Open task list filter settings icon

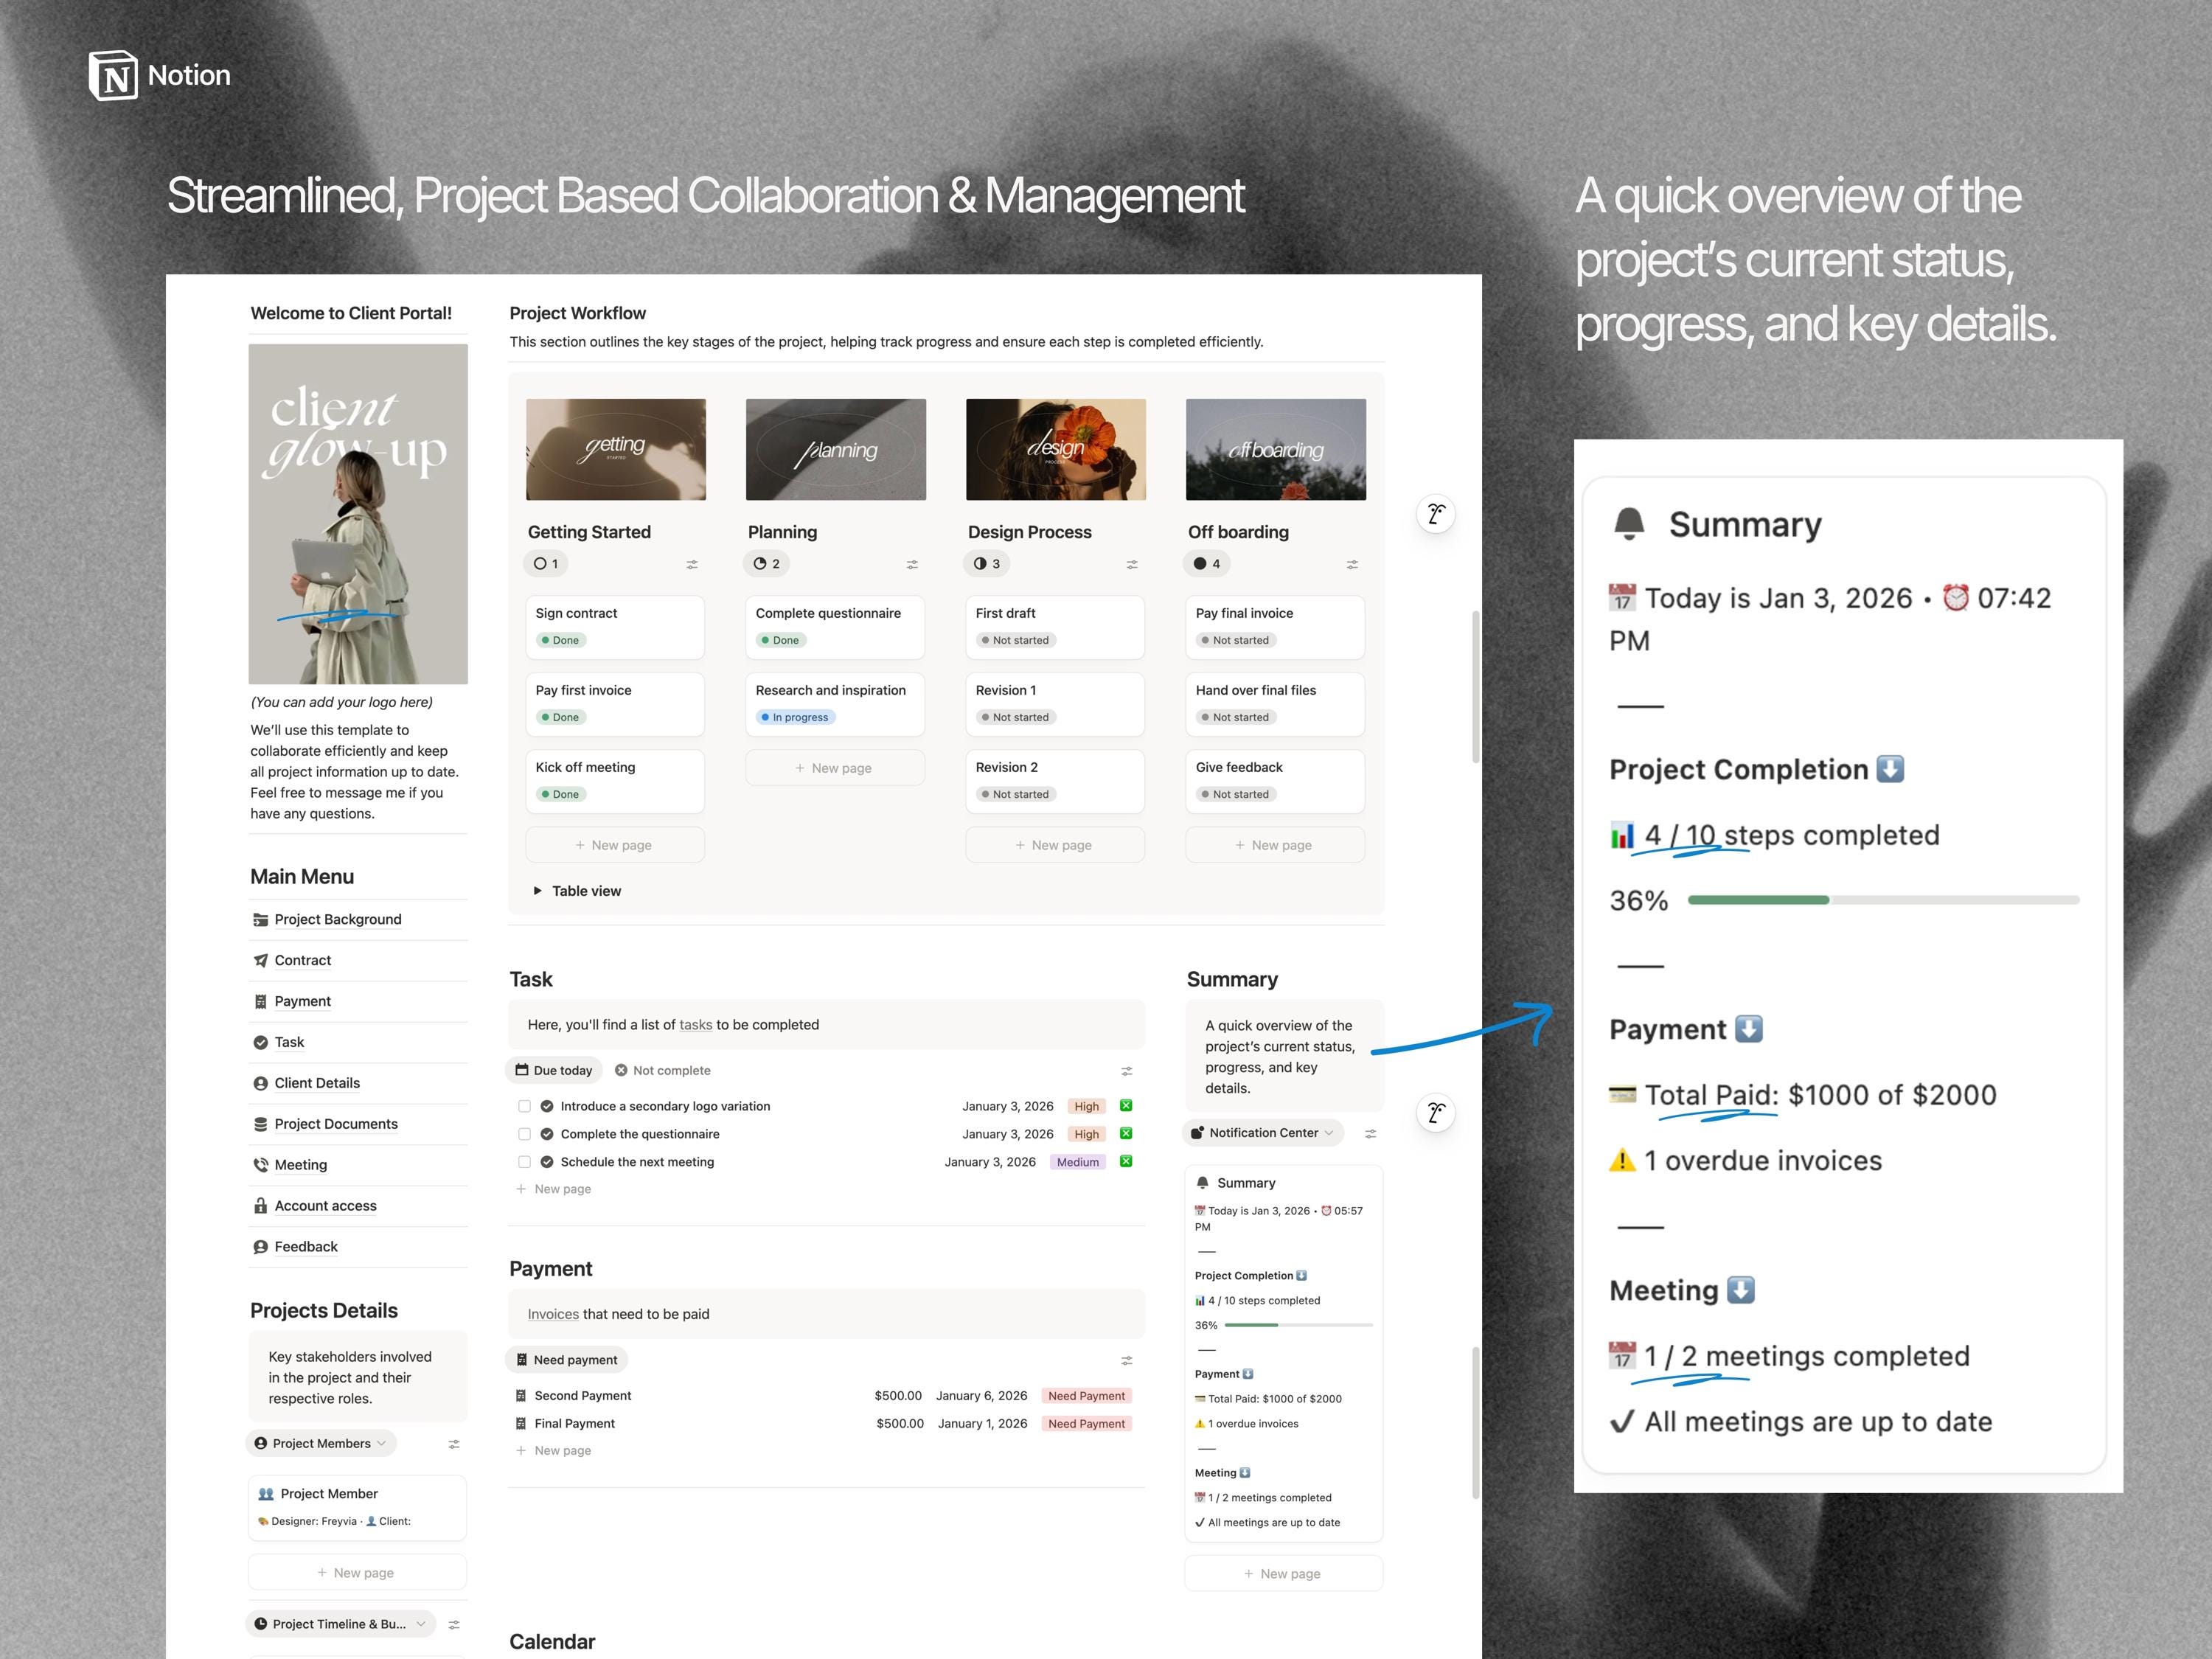pyautogui.click(x=1127, y=1071)
